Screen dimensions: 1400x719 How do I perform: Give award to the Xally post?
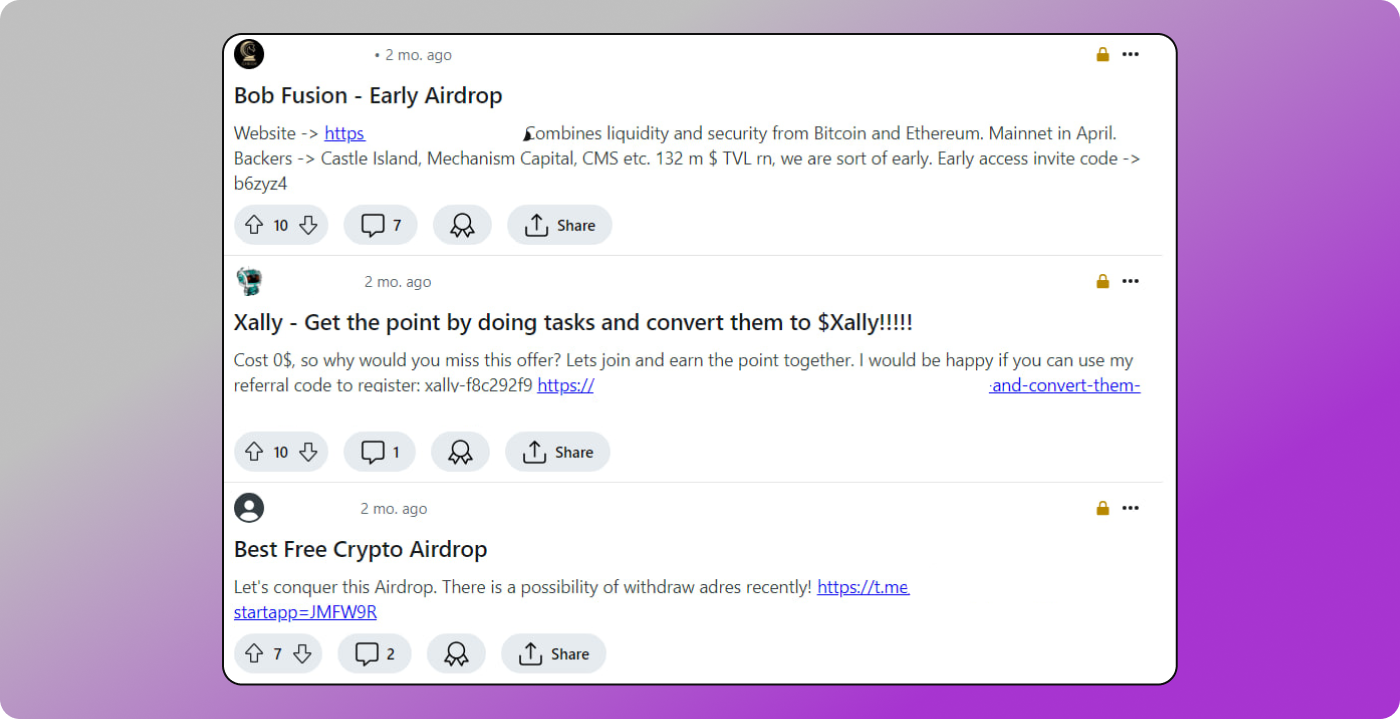pos(460,452)
